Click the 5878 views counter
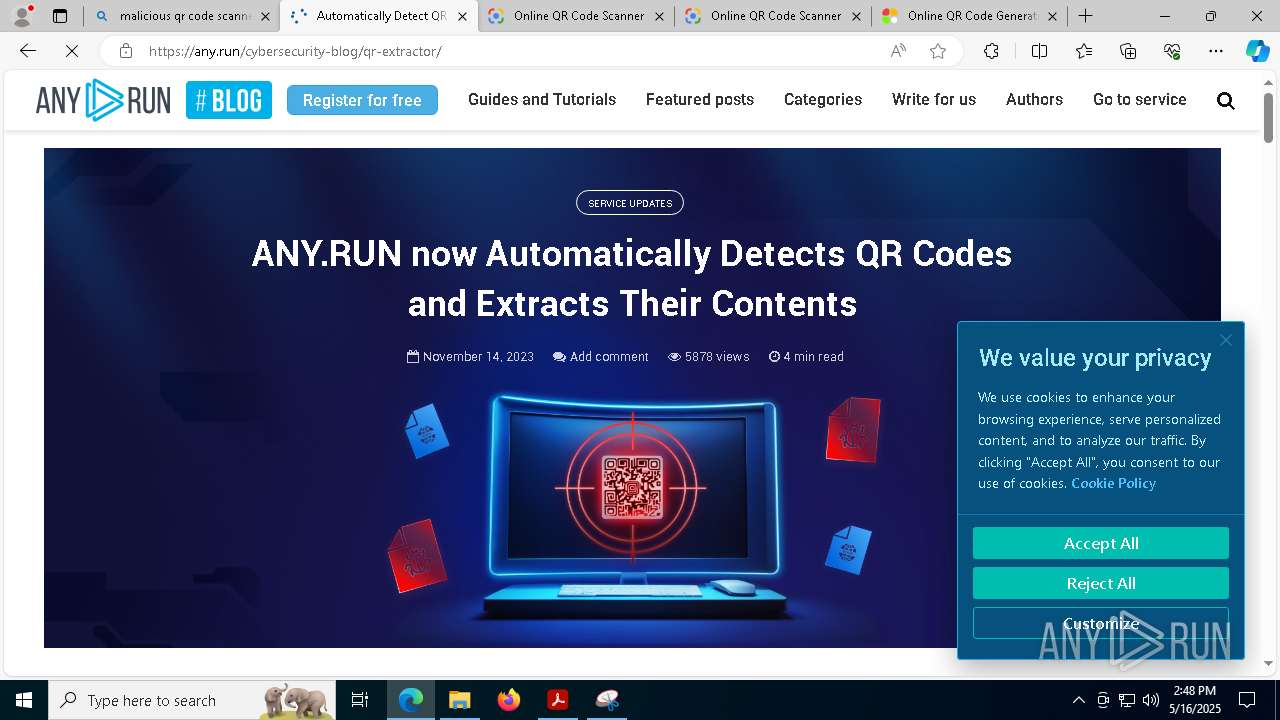 [x=708, y=357]
